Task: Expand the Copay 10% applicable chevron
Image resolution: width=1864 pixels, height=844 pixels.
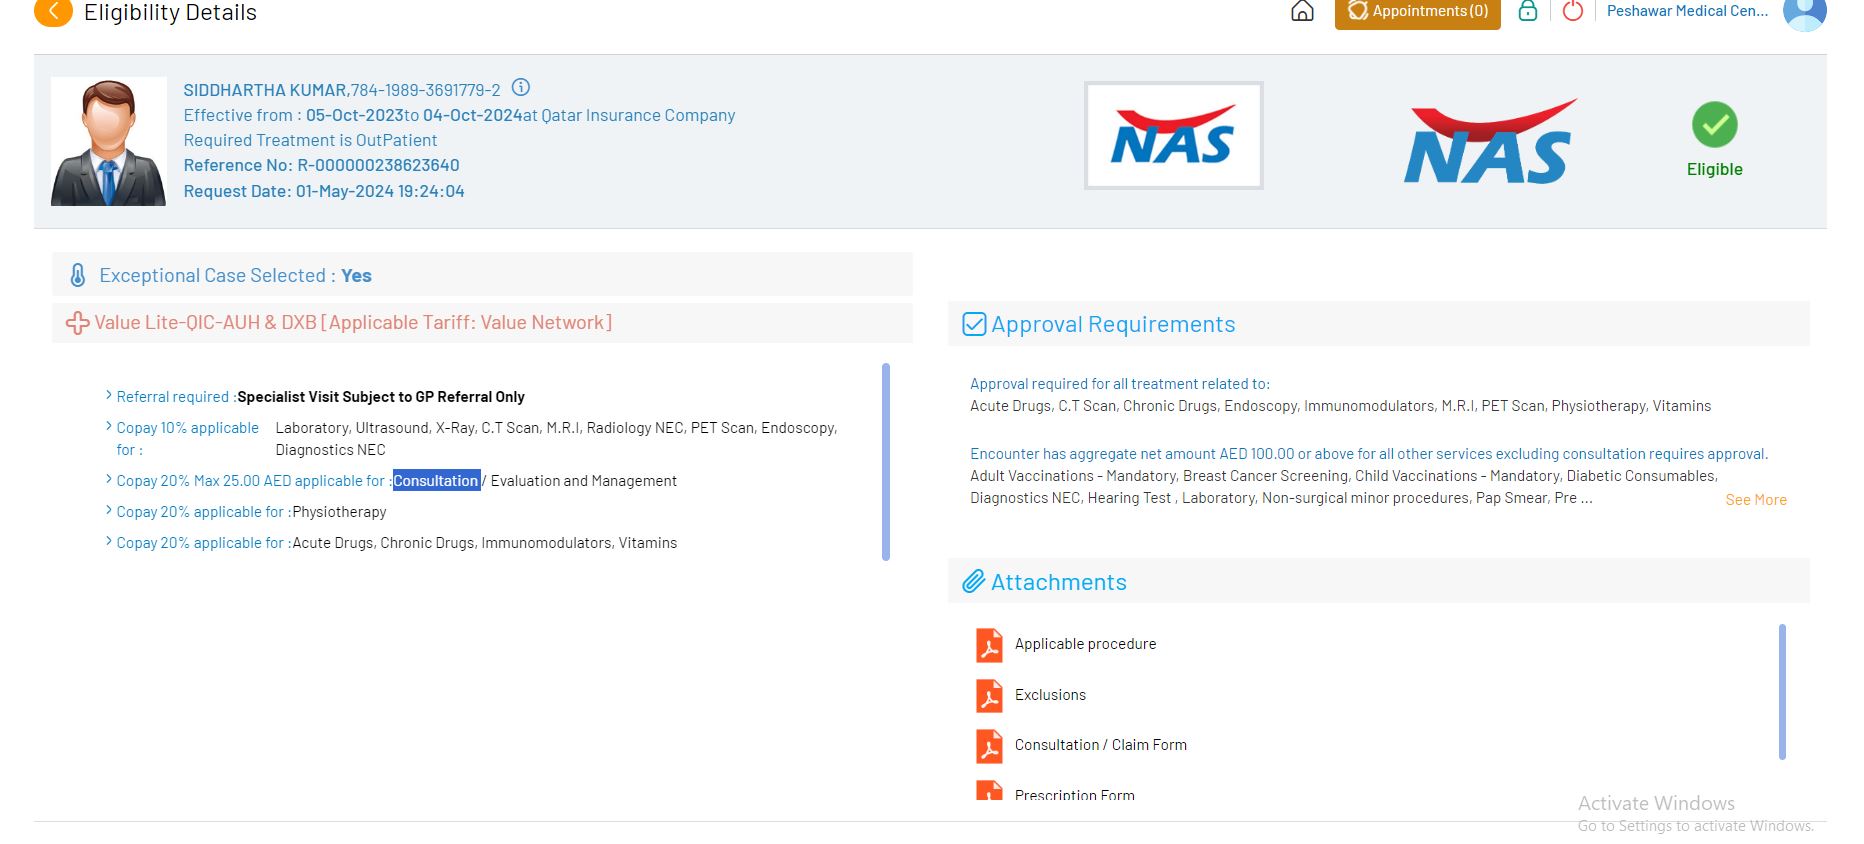Action: tap(108, 427)
